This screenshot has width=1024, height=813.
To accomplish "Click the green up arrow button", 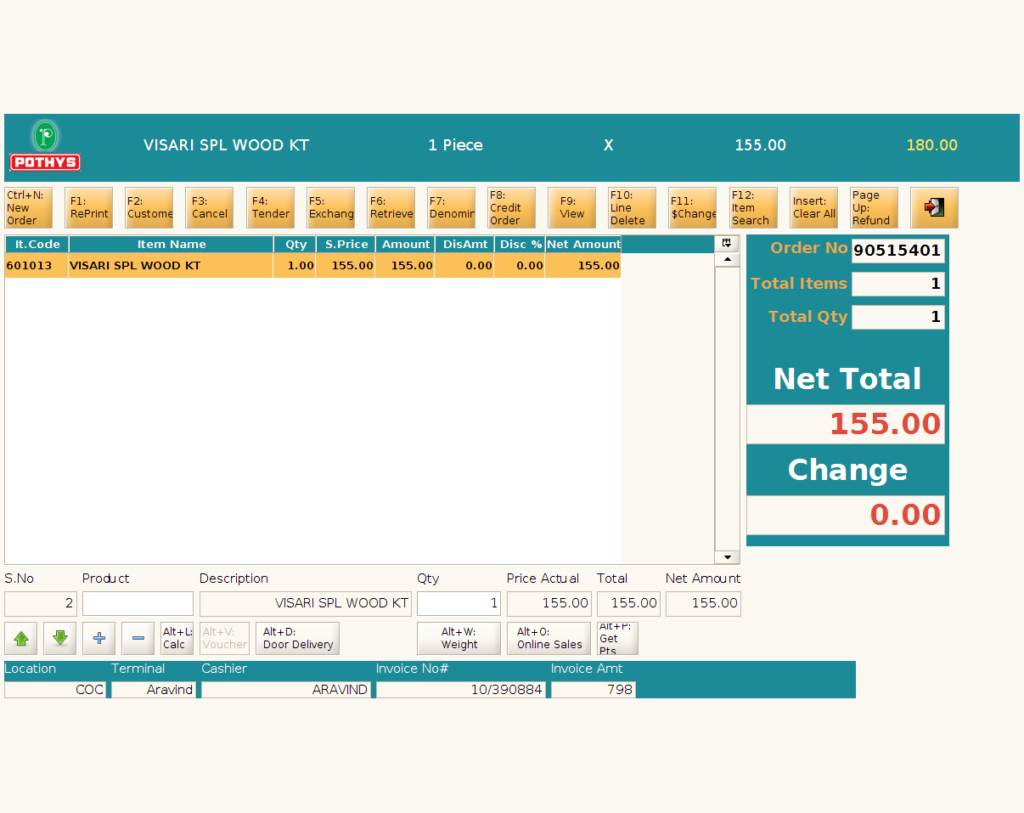I will point(21,638).
